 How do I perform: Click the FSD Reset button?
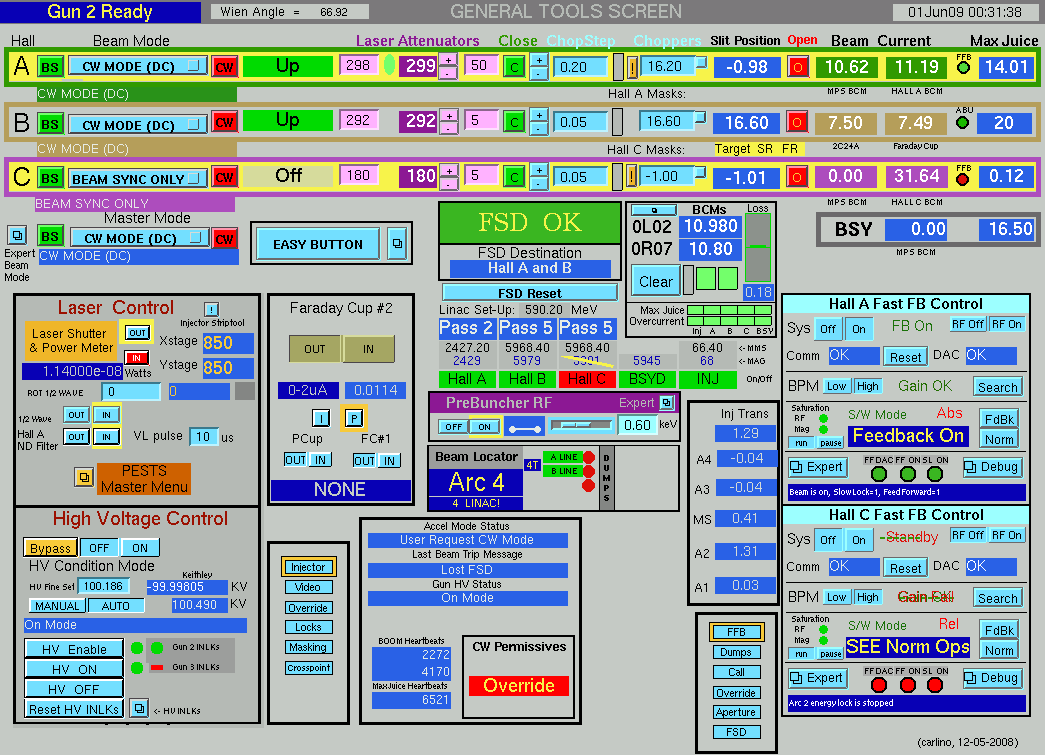pyautogui.click(x=530, y=293)
